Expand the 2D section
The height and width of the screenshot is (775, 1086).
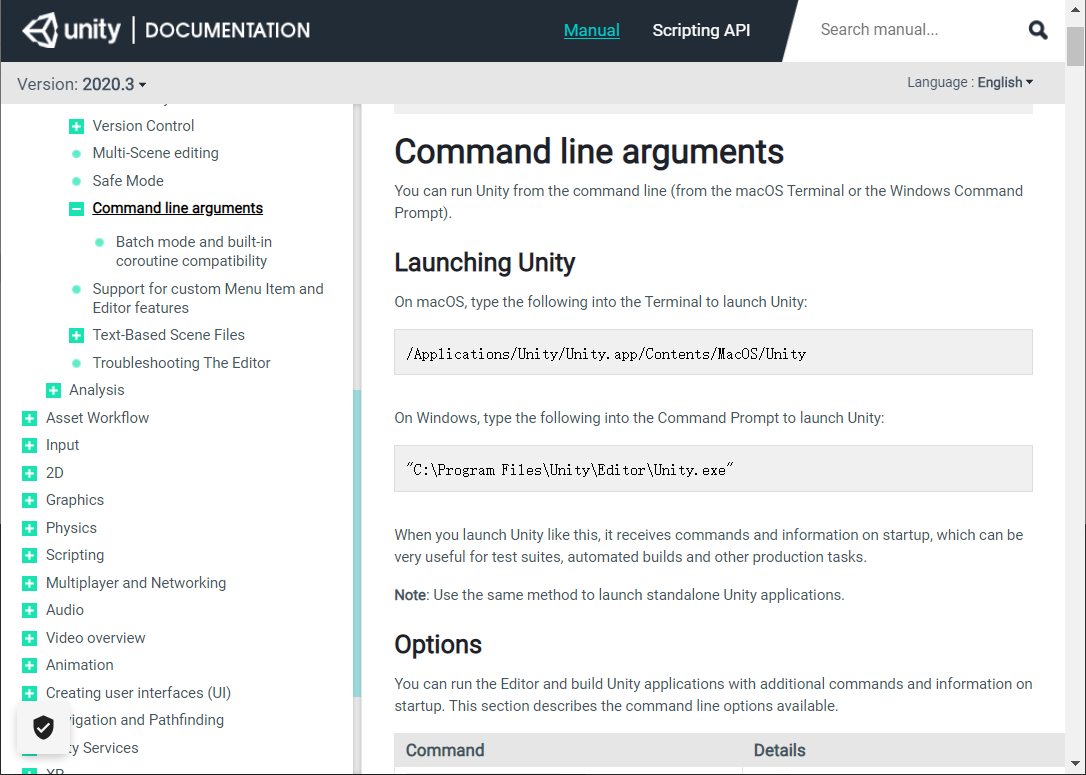(x=29, y=473)
